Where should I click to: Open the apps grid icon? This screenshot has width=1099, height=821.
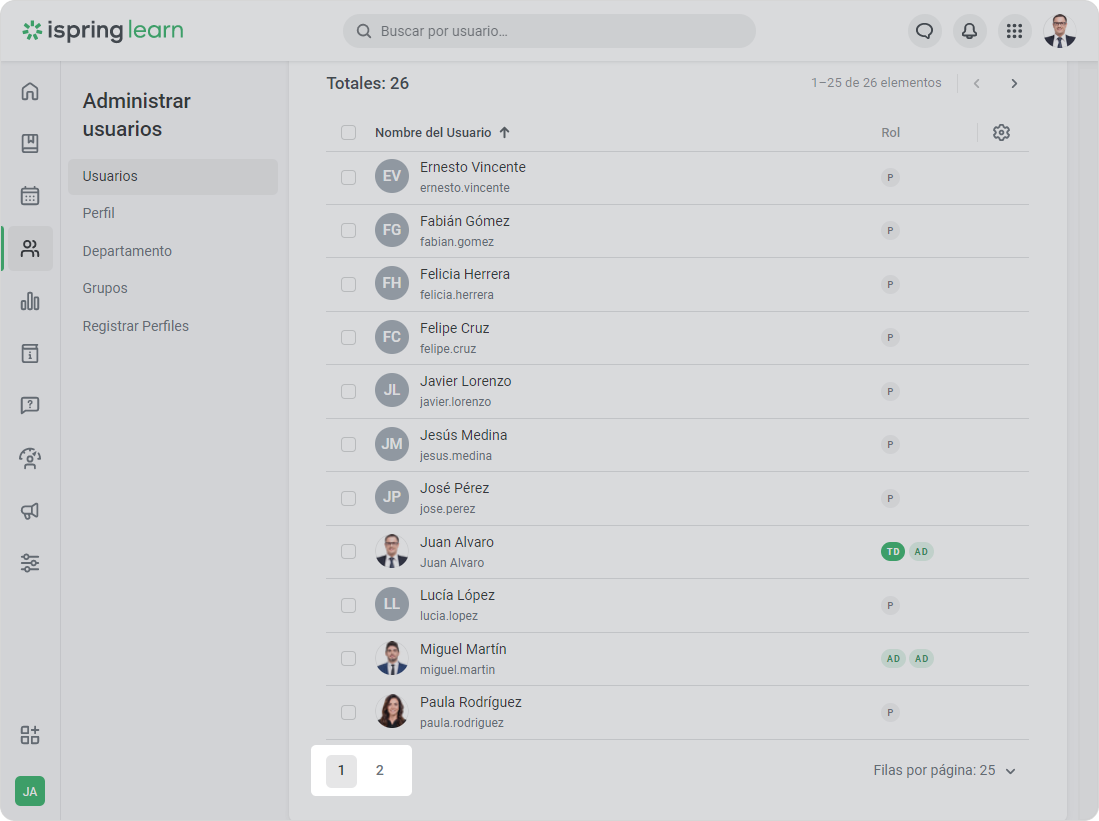tap(1014, 31)
